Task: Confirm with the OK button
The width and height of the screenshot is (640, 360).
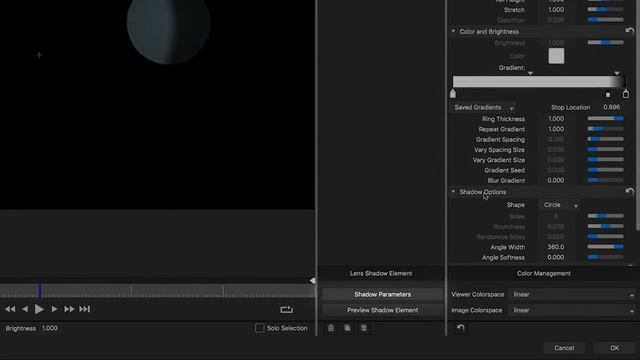Action: (614, 348)
